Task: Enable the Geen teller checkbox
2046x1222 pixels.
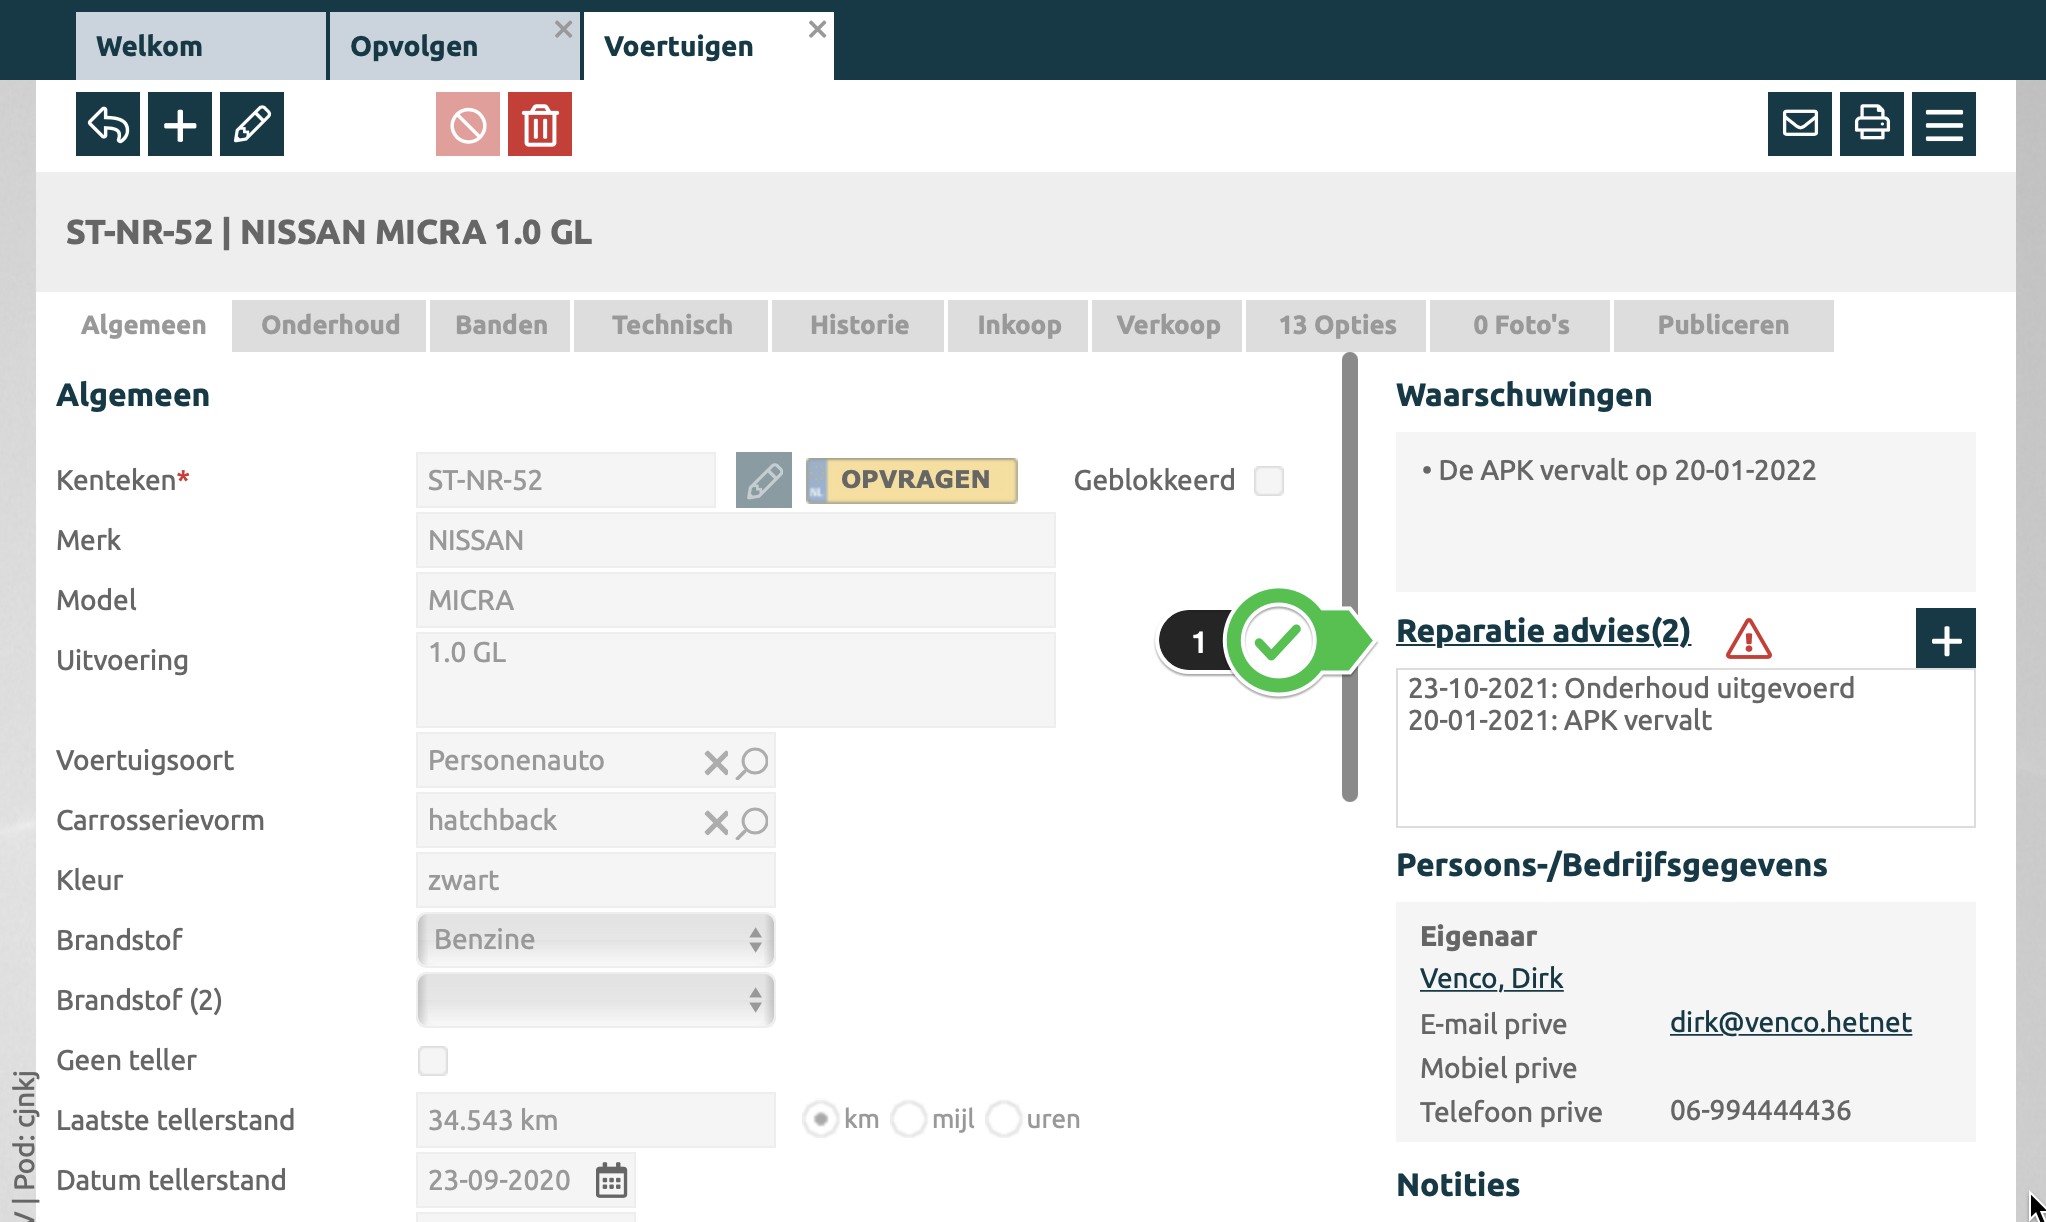Action: tap(433, 1061)
